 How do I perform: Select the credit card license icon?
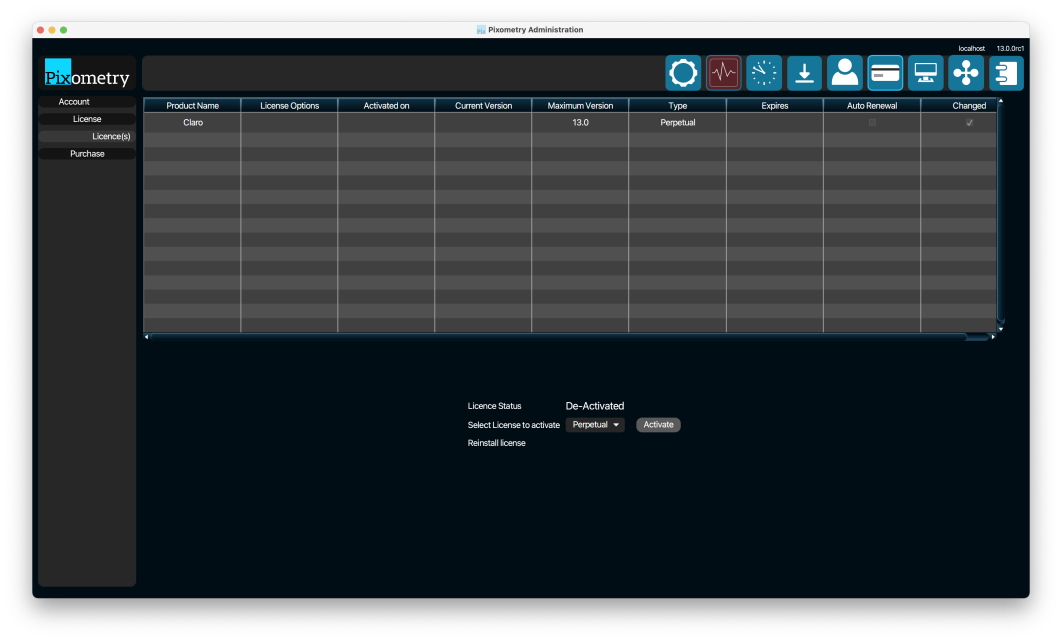tap(885, 73)
